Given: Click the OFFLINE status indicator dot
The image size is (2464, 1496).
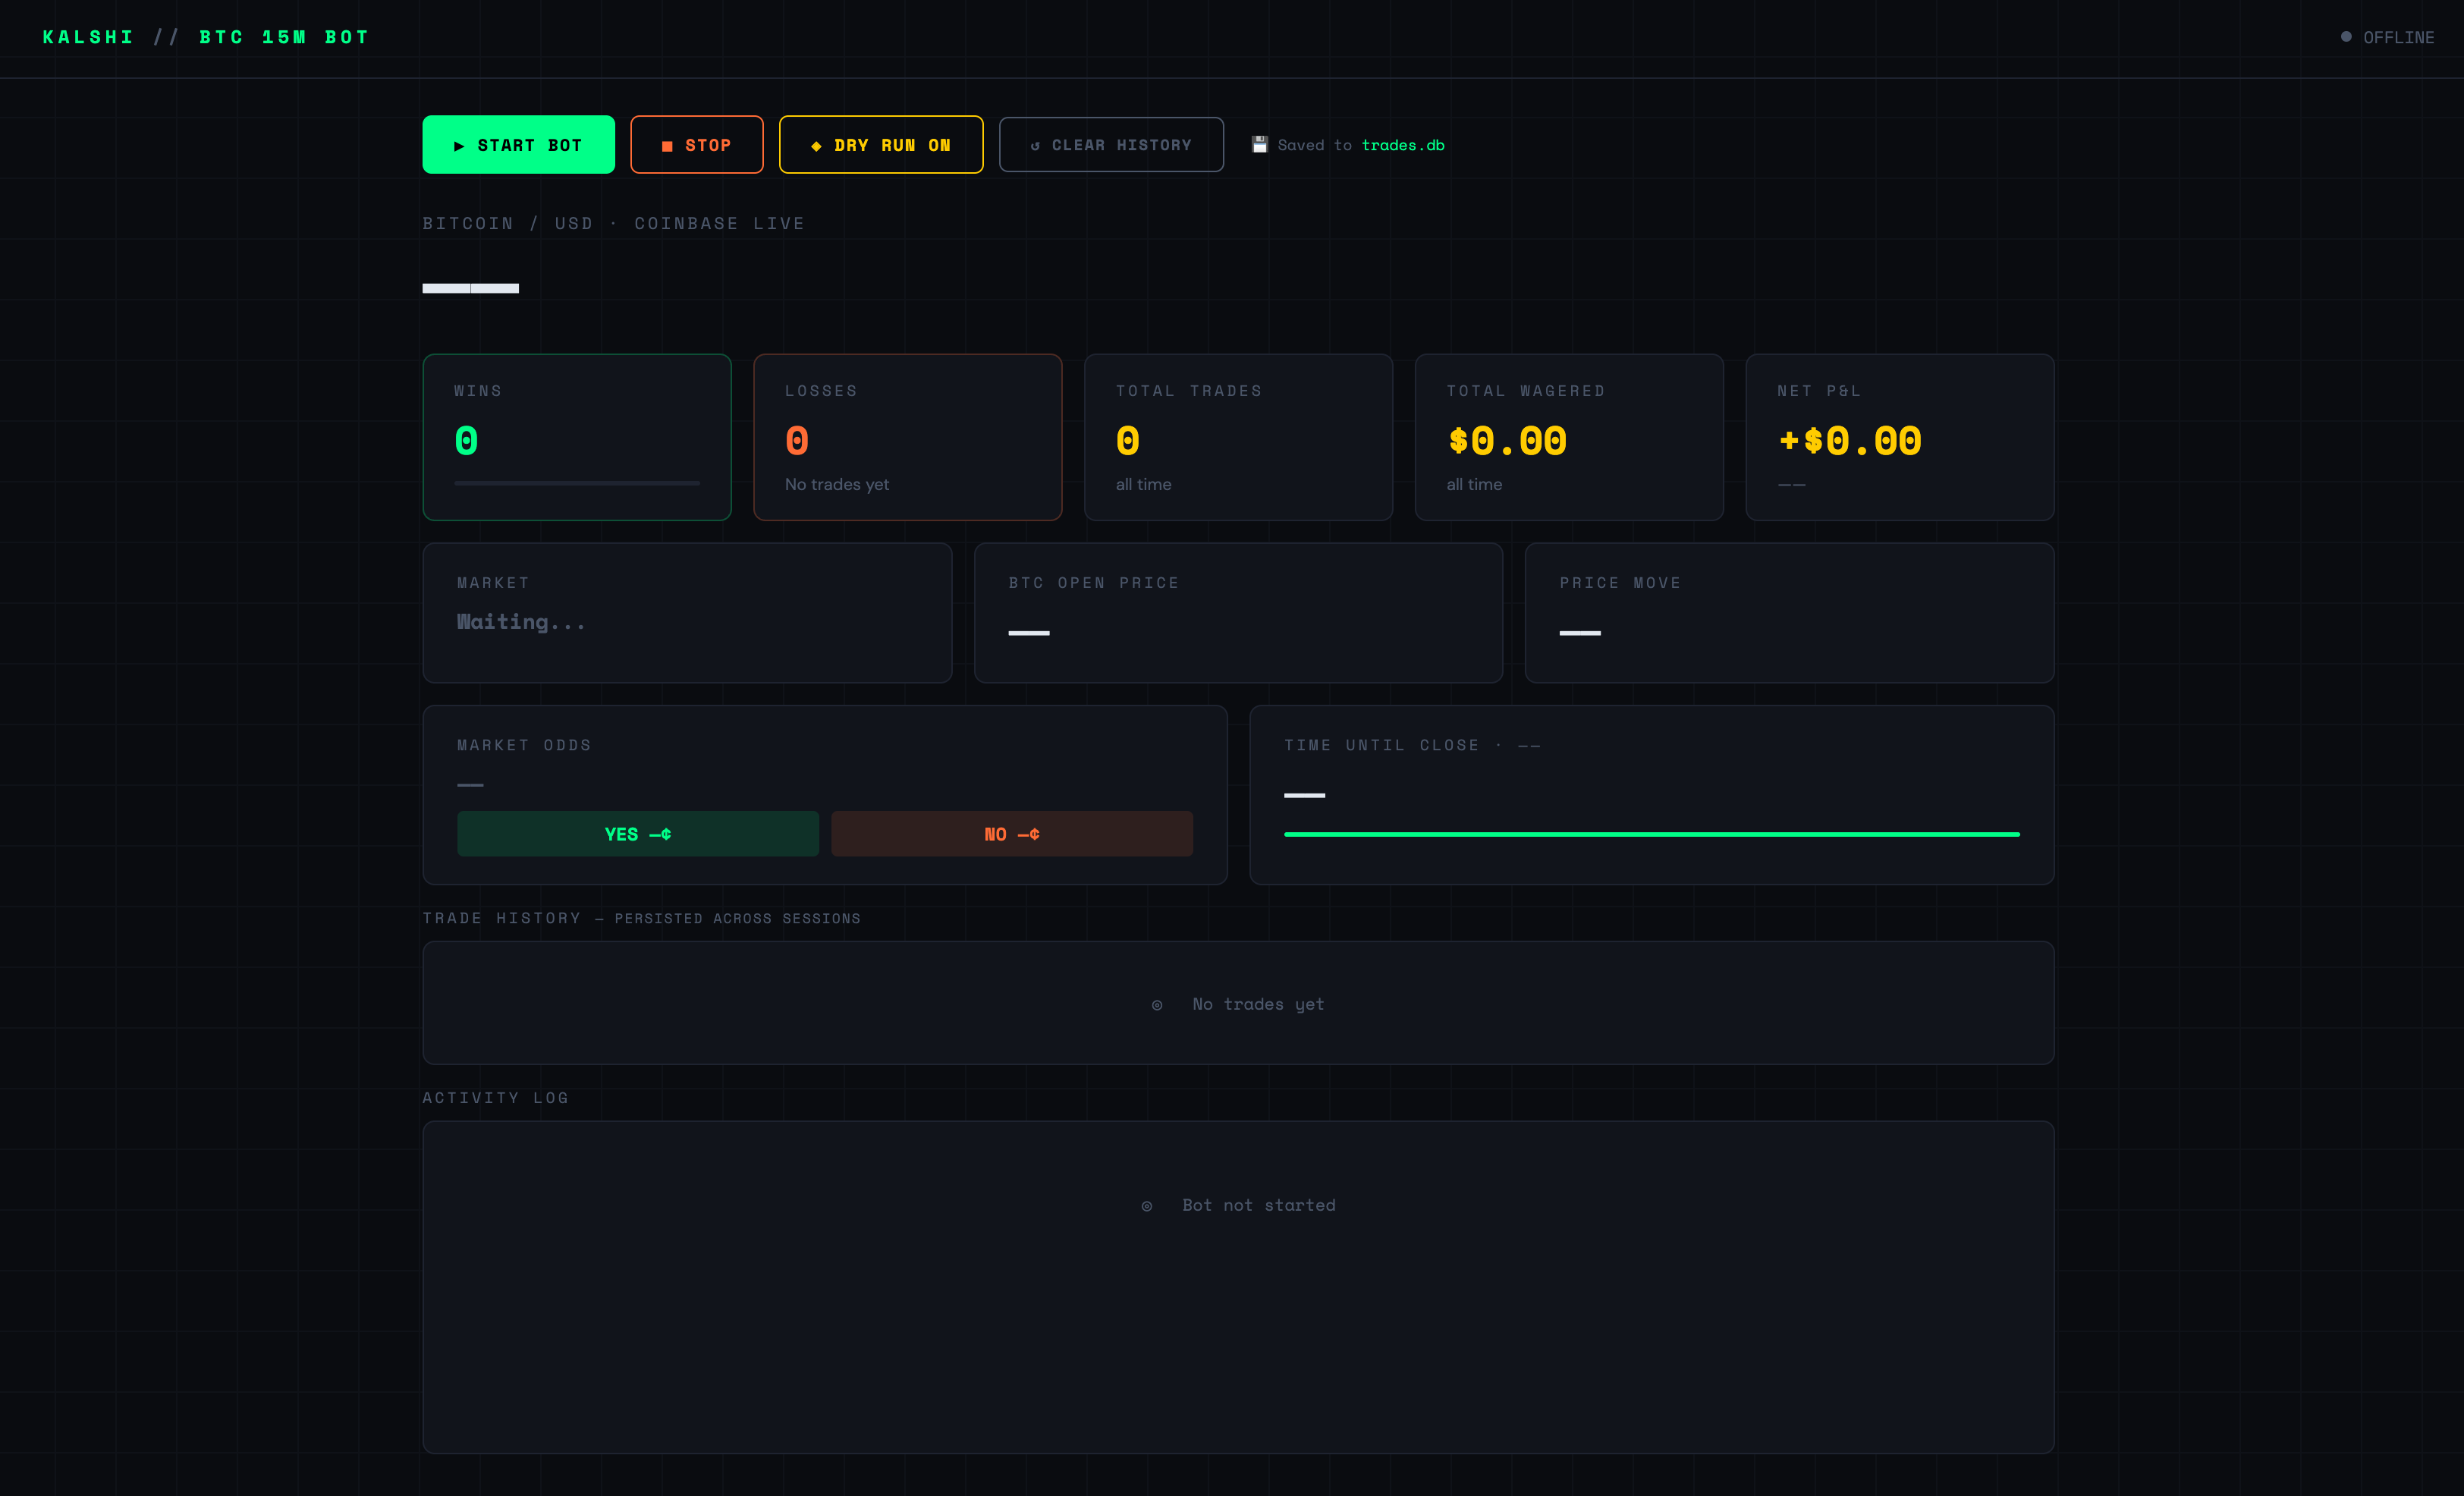Looking at the screenshot, I should [2346, 37].
